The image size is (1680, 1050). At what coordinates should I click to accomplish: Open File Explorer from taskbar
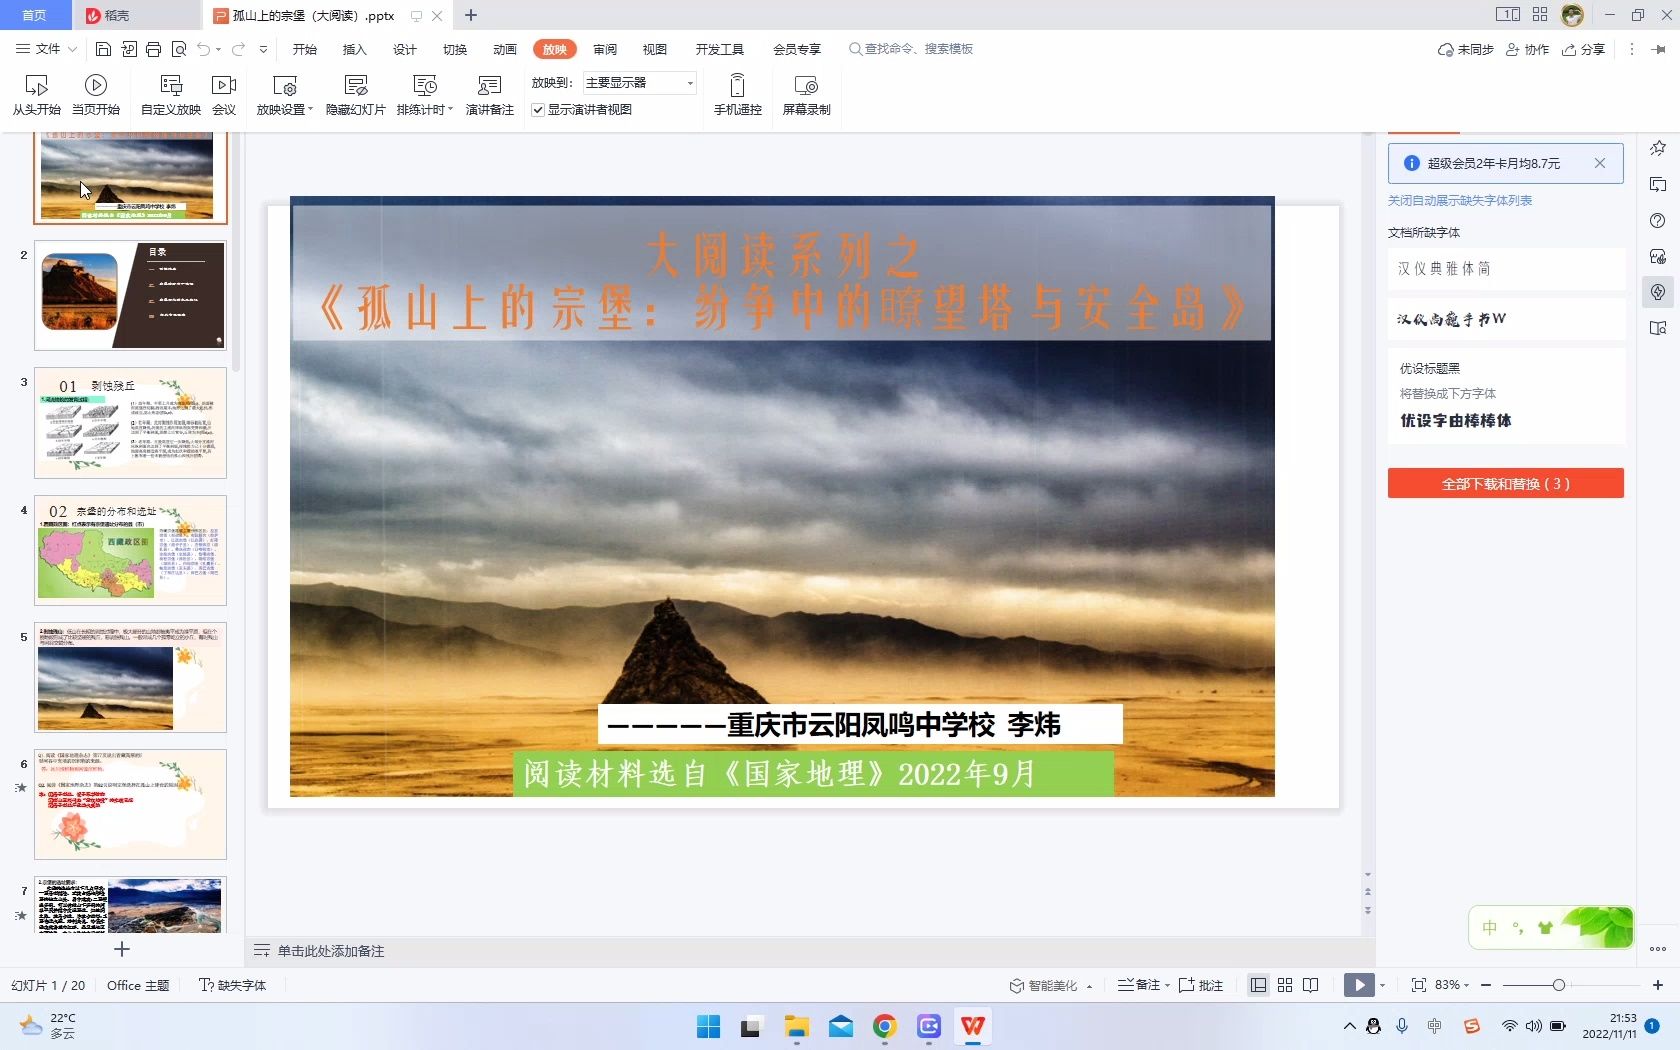[796, 1026]
